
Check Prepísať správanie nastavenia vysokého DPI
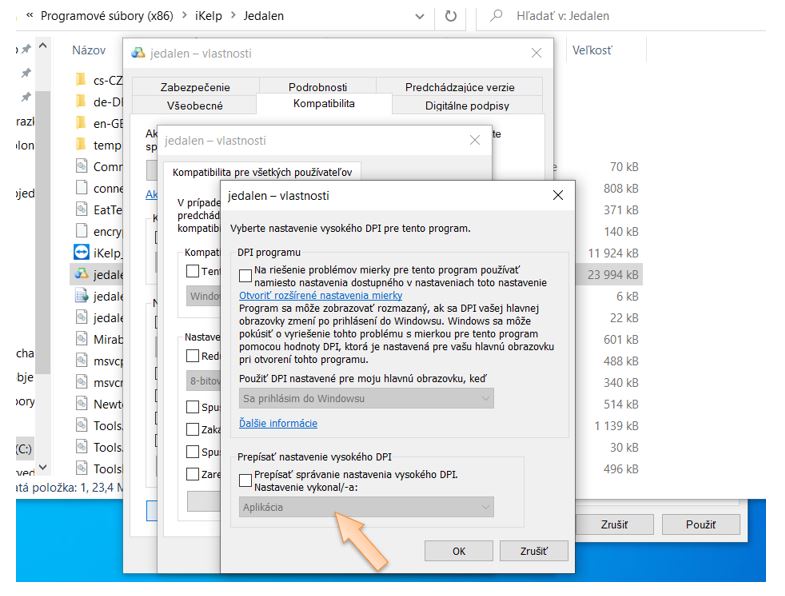point(246,479)
